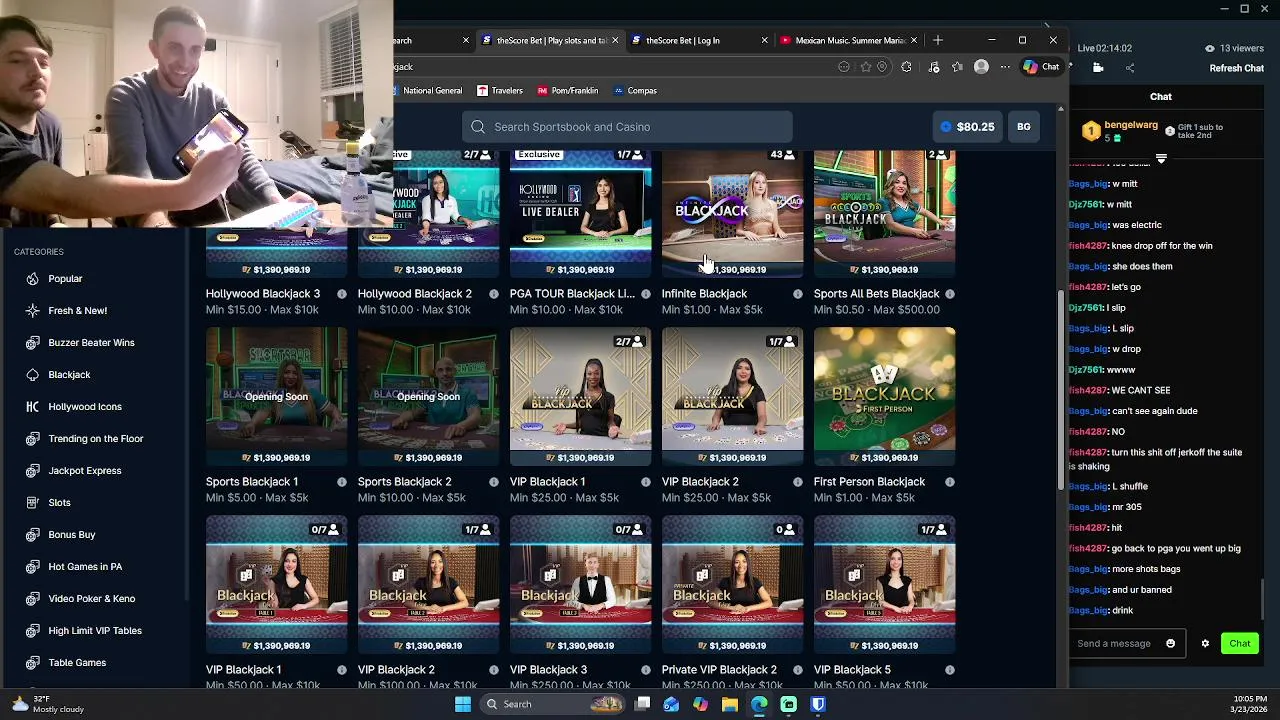Select Blackjack category in sidebar
The width and height of the screenshot is (1280, 720).
pos(69,375)
